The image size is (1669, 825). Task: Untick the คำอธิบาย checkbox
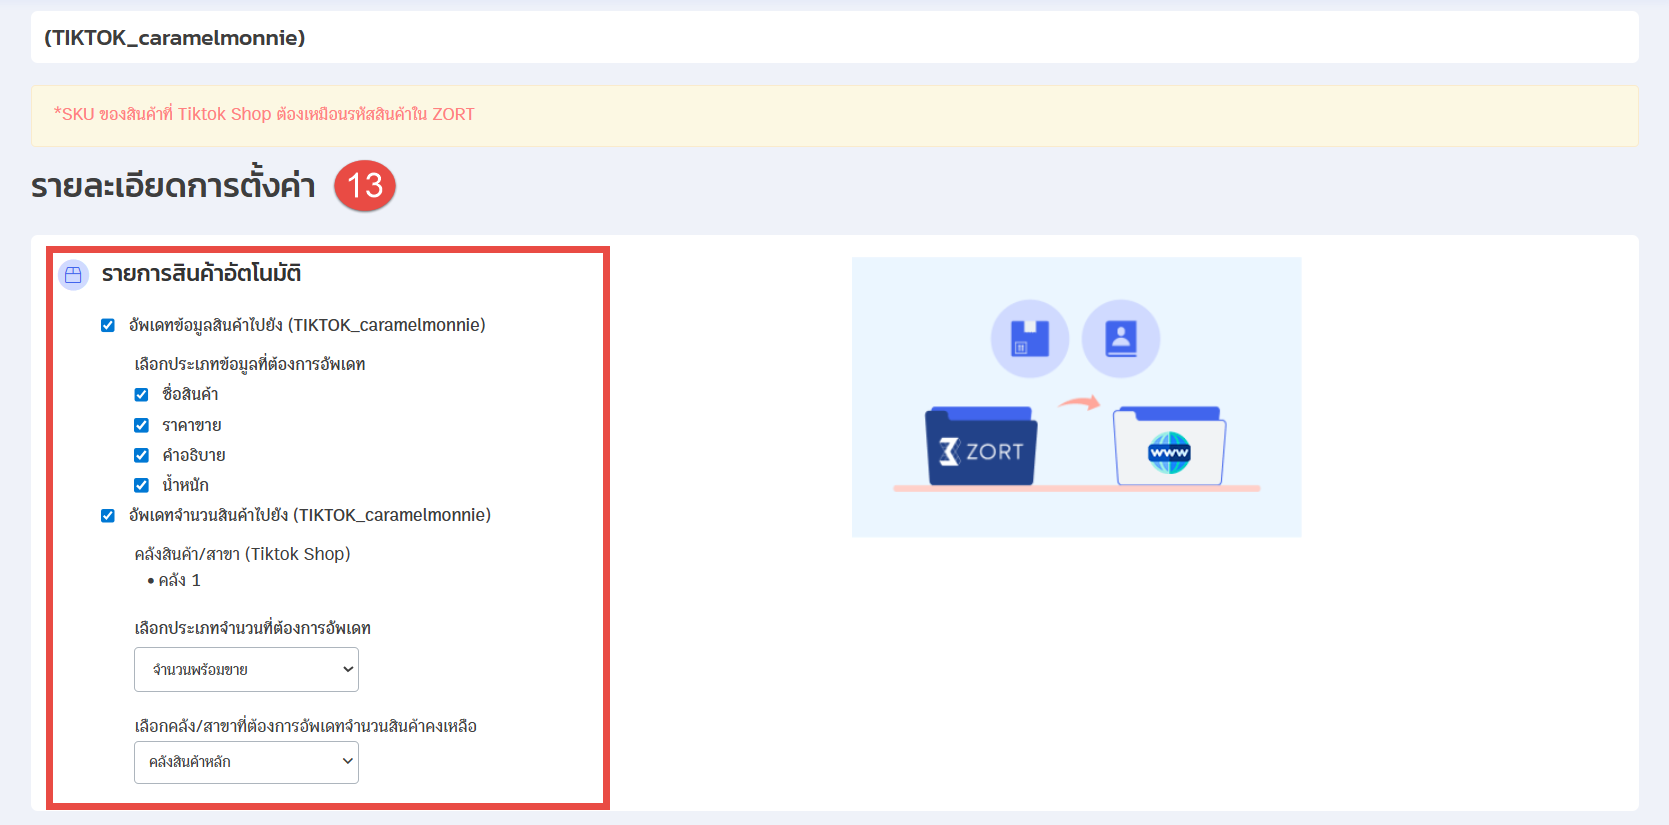coord(141,455)
